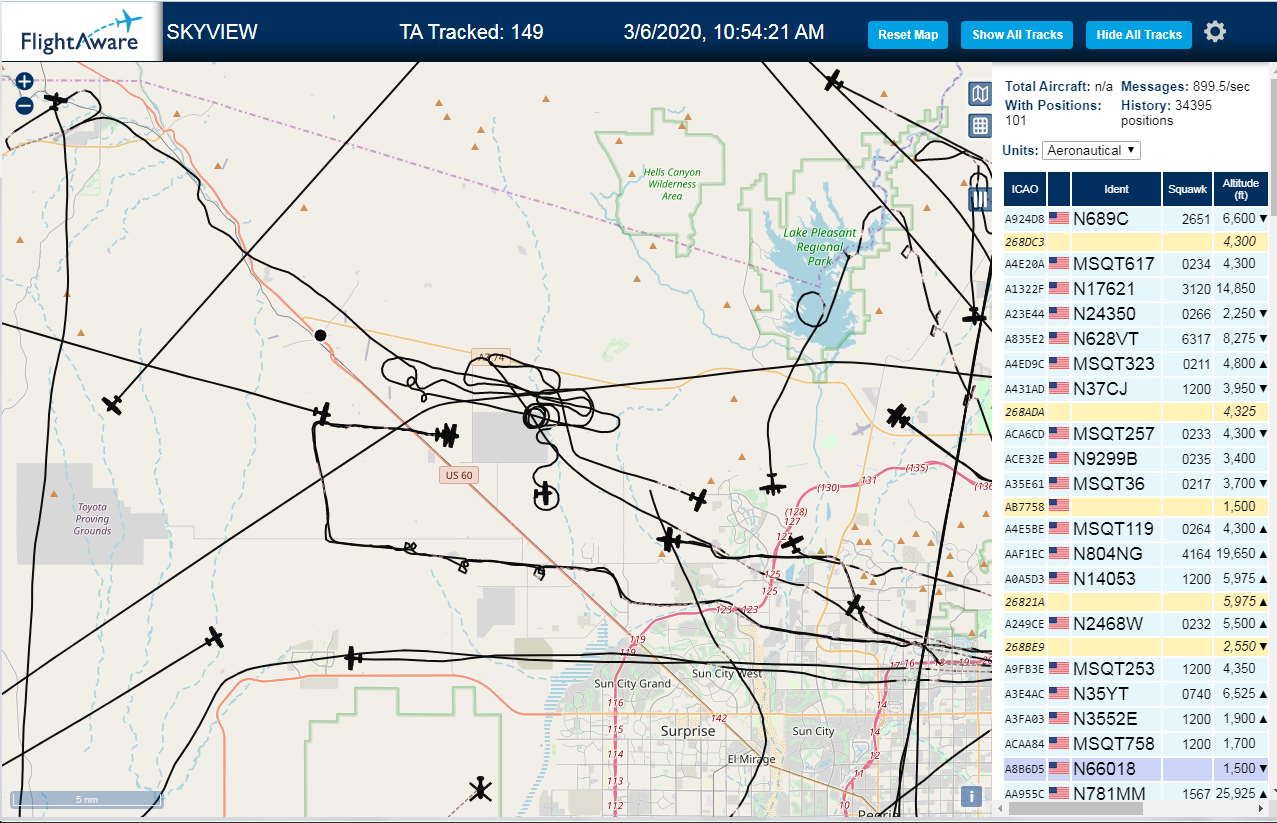Click ICAO code 268ADA row
The width and height of the screenshot is (1277, 823).
point(1136,412)
